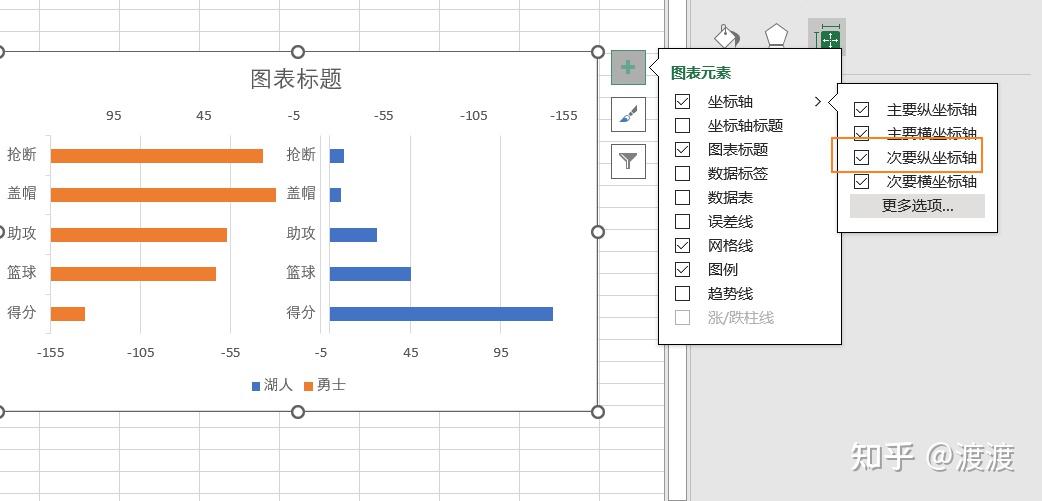Uncheck the 图表标题 checkbox

(x=682, y=150)
